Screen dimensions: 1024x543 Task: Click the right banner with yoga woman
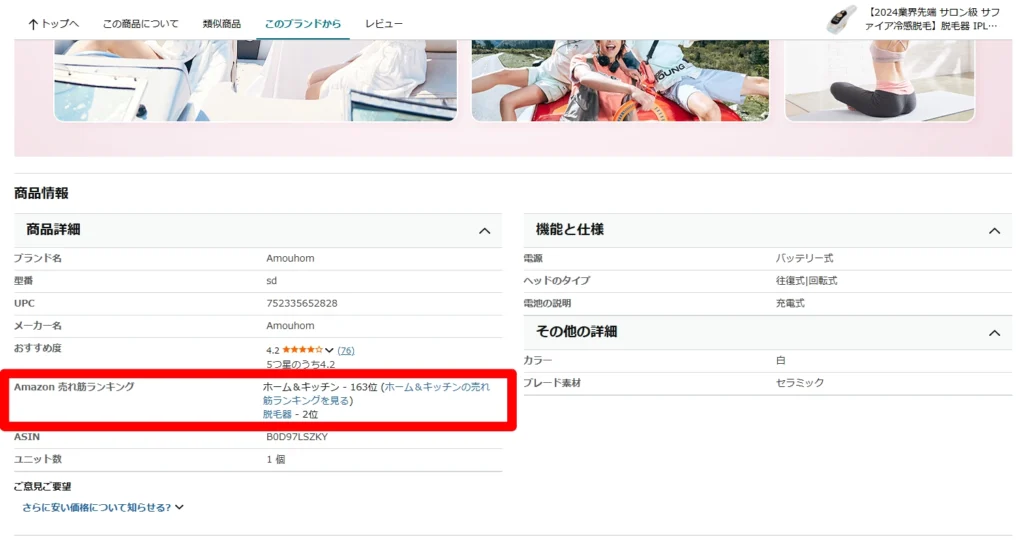point(879,80)
